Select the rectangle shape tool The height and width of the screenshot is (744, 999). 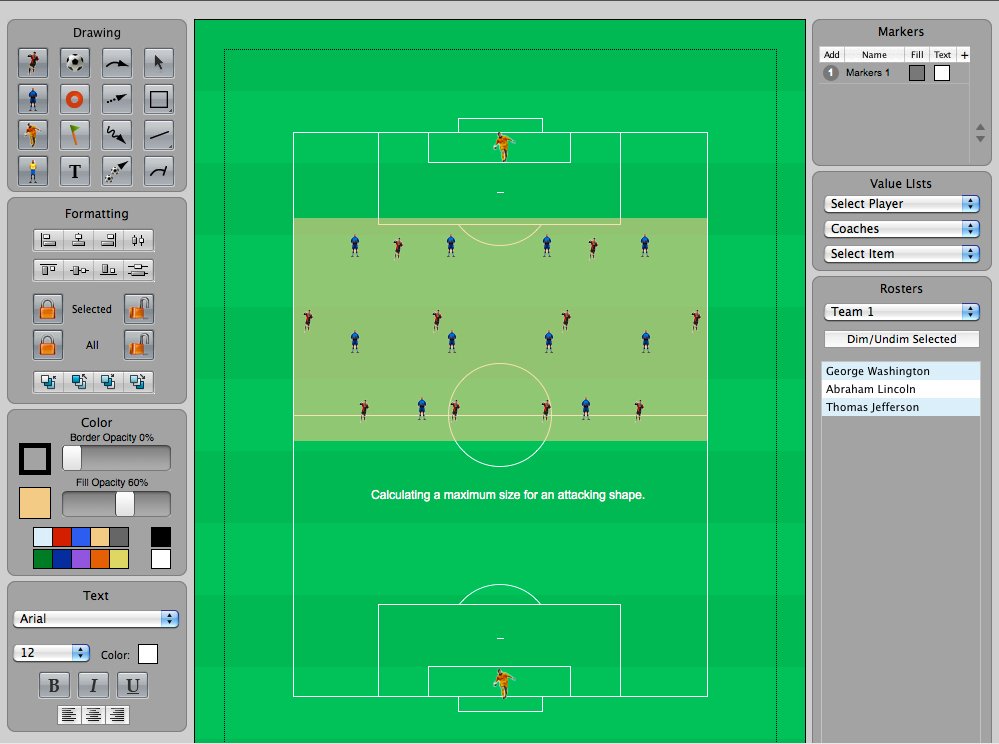pyautogui.click(x=159, y=99)
